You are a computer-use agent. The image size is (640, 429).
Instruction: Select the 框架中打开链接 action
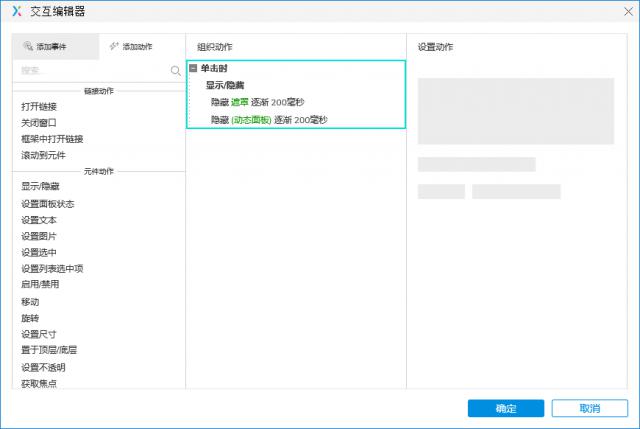click(x=52, y=138)
